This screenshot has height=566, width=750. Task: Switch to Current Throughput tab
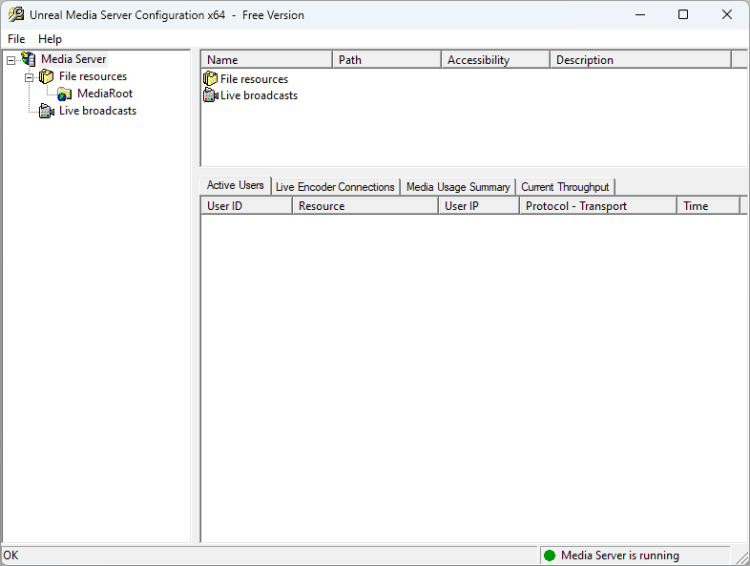point(565,187)
